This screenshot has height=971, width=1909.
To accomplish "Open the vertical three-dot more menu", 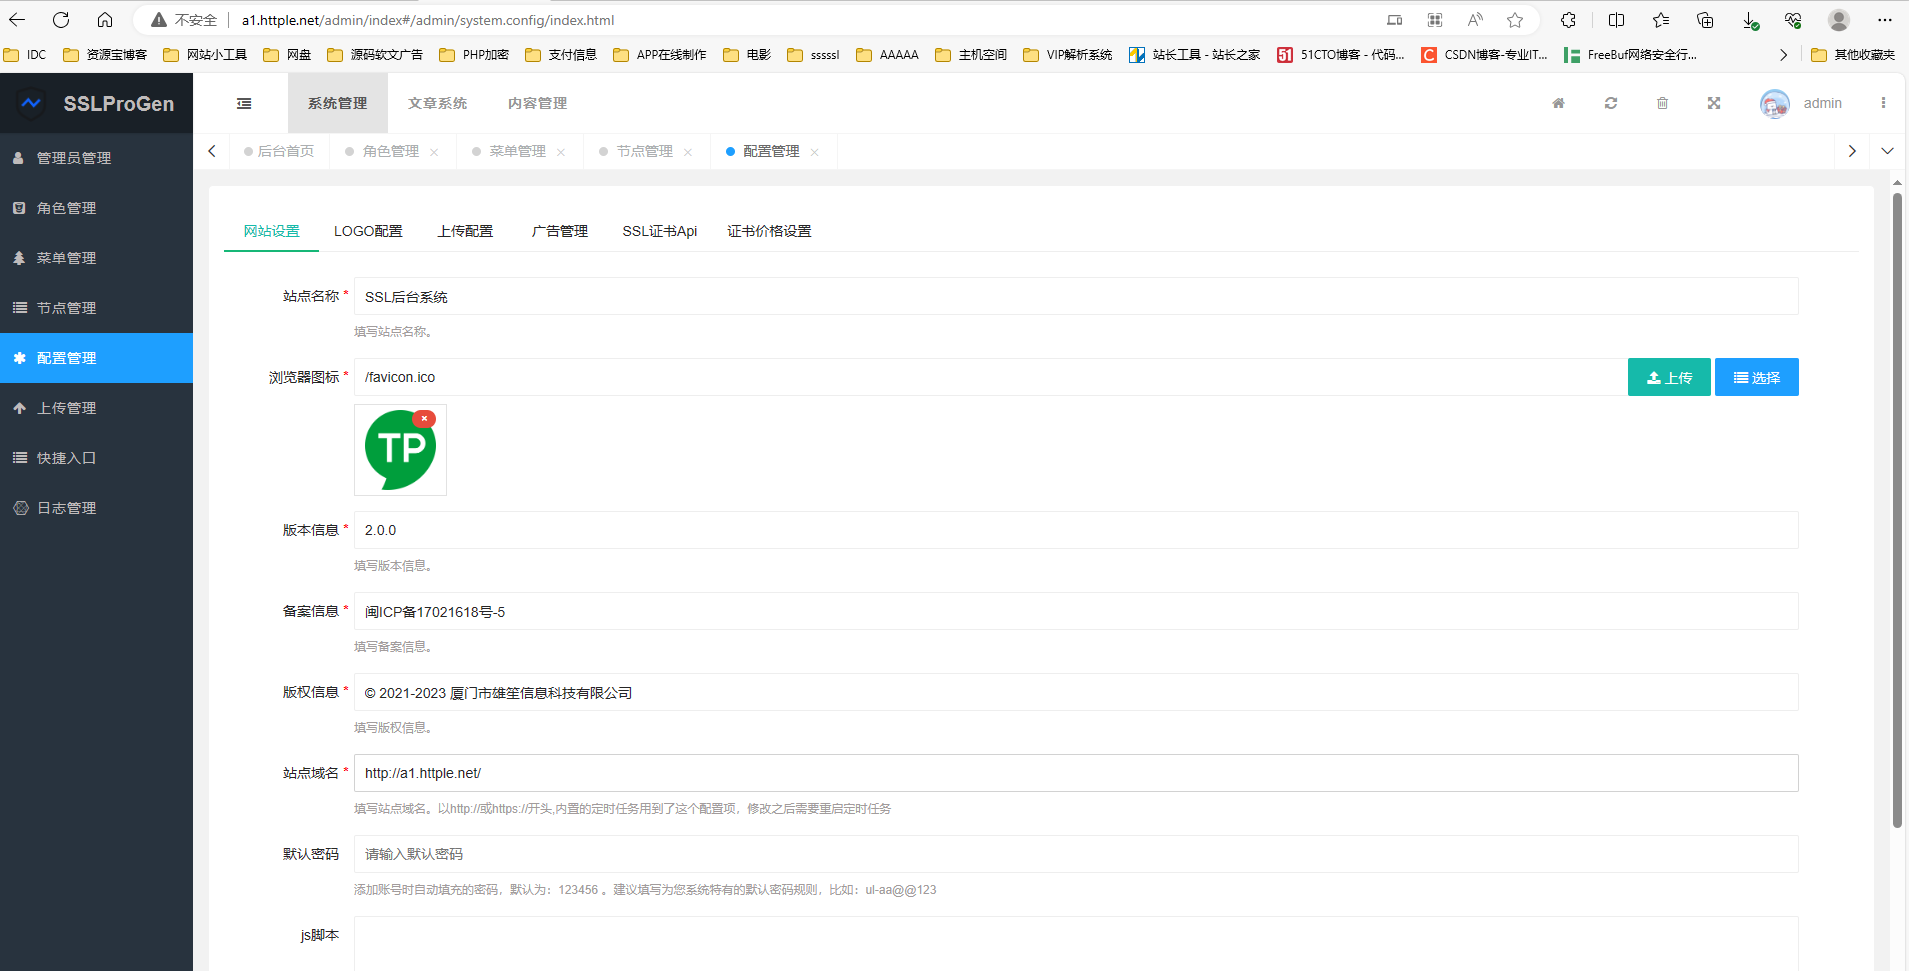I will pos(1883,103).
